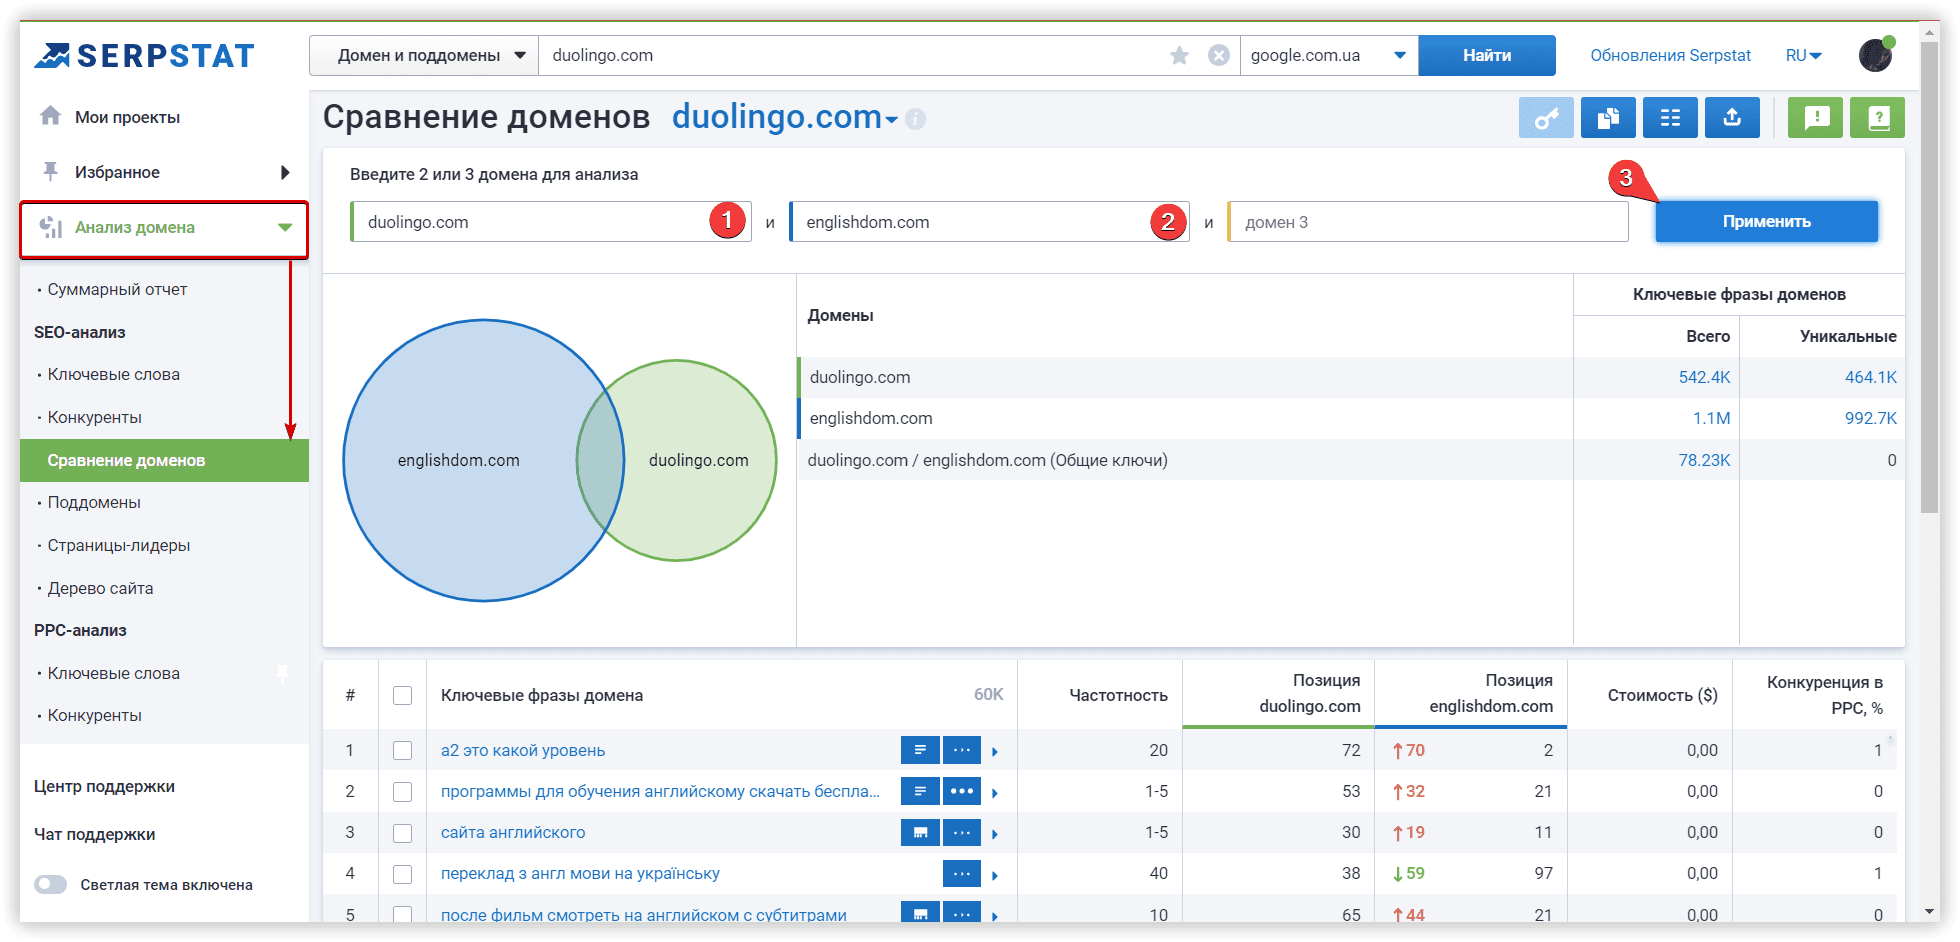Clear the search field with the X icon
The image size is (1960, 942).
point(1219,56)
